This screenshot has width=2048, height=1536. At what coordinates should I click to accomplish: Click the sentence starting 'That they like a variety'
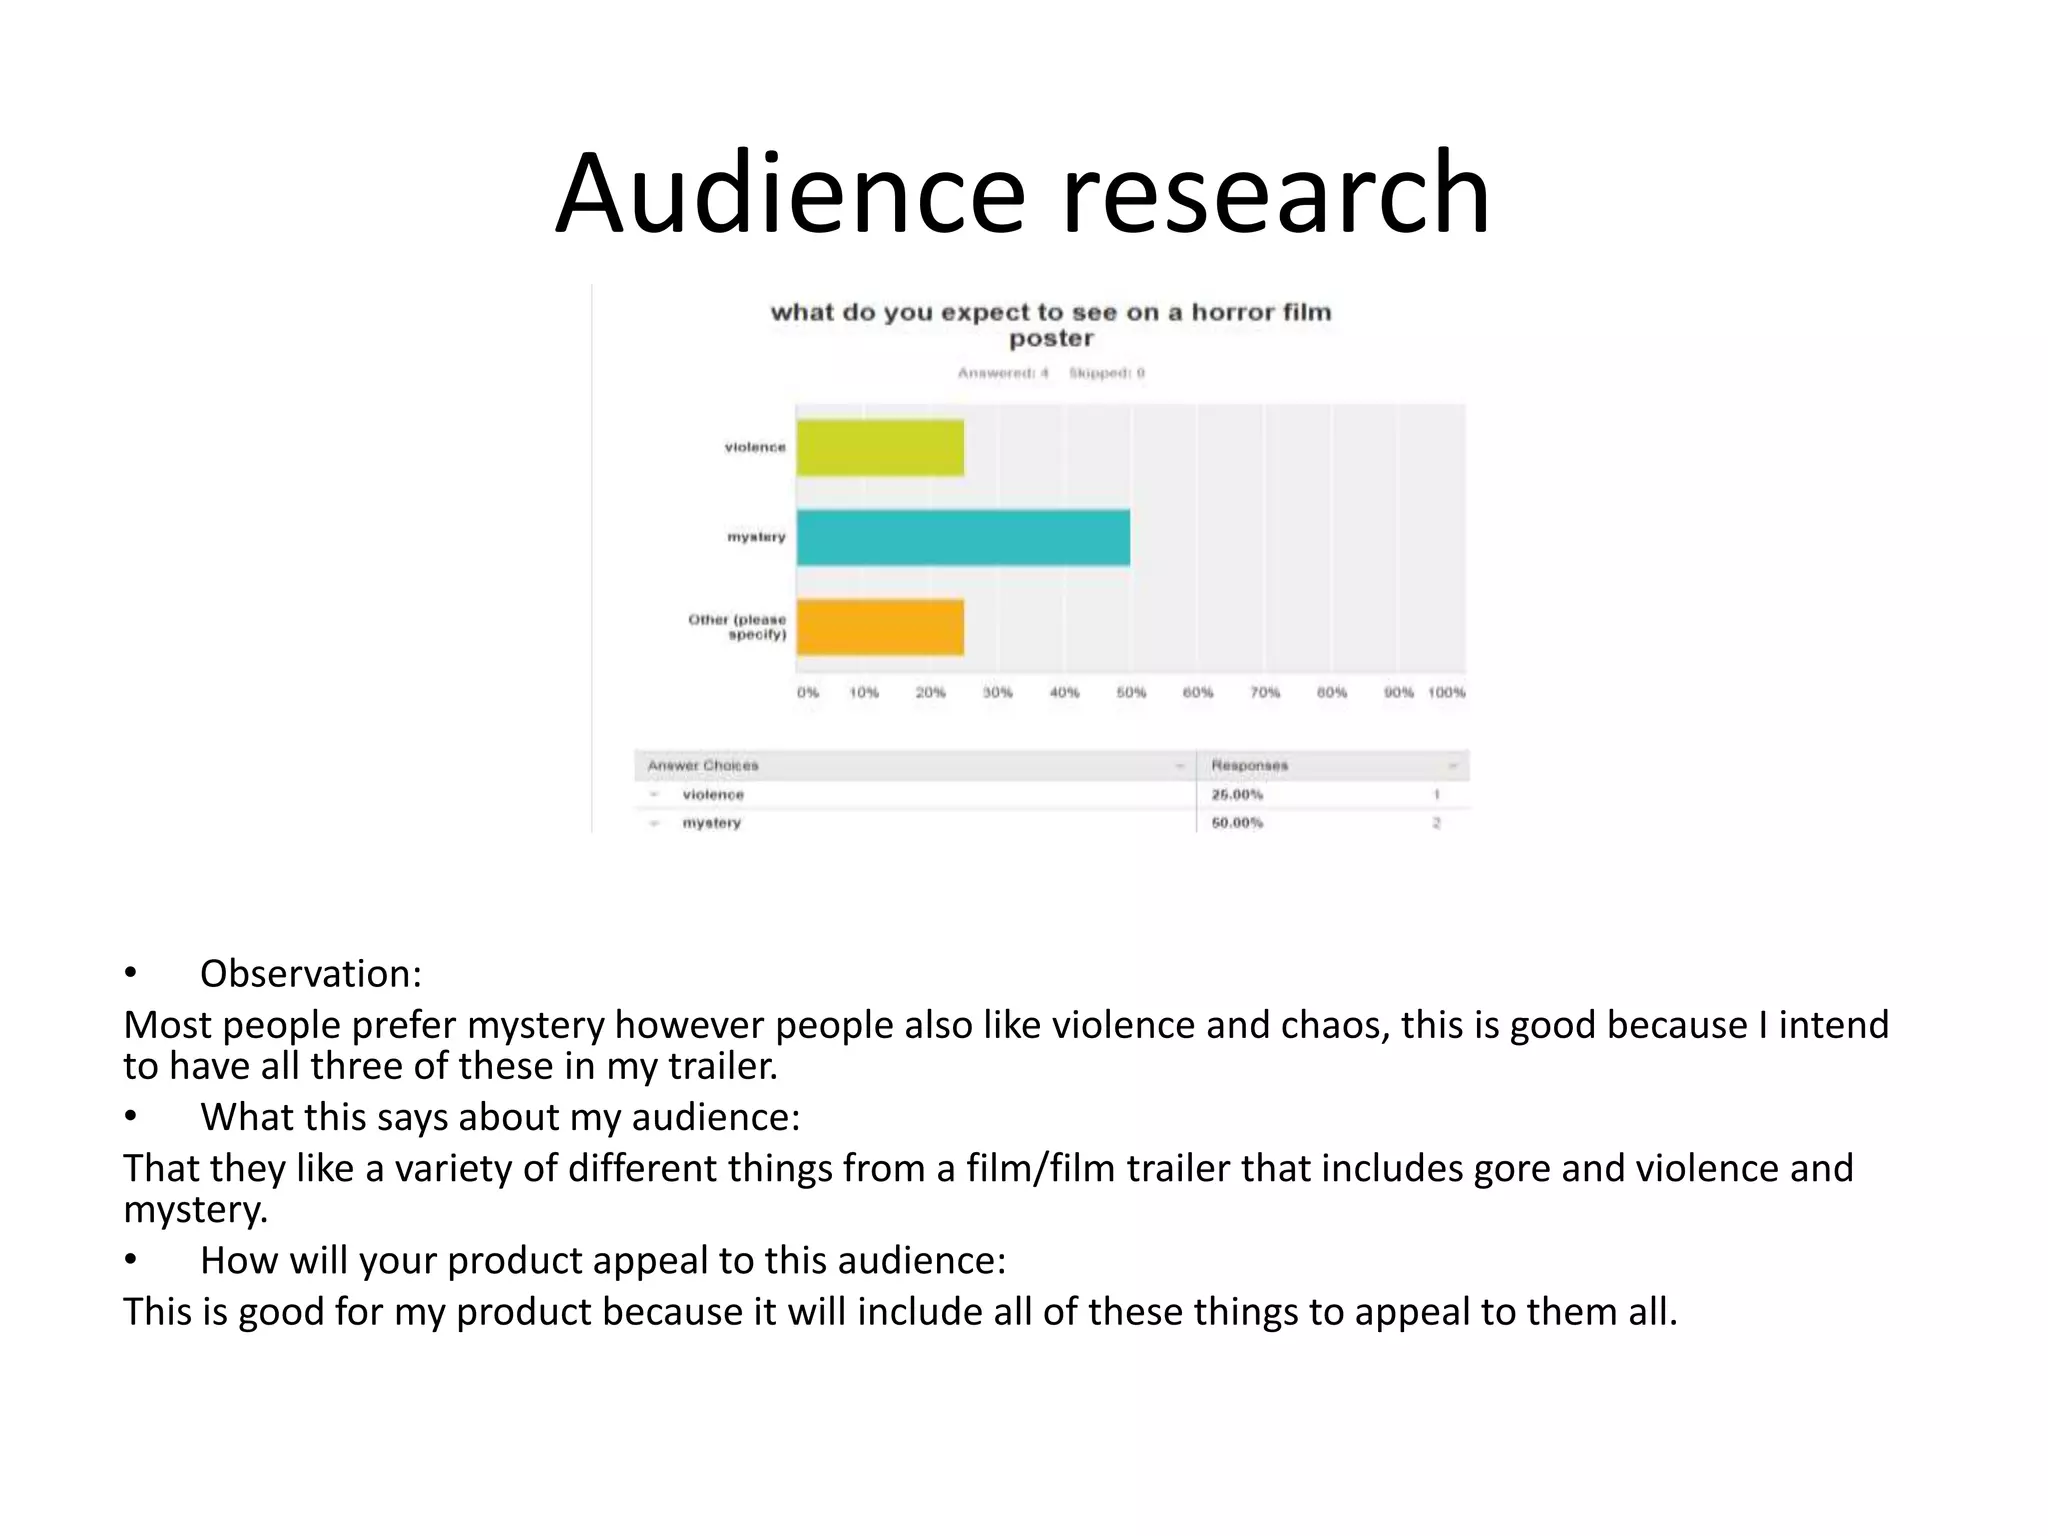pos(988,1188)
